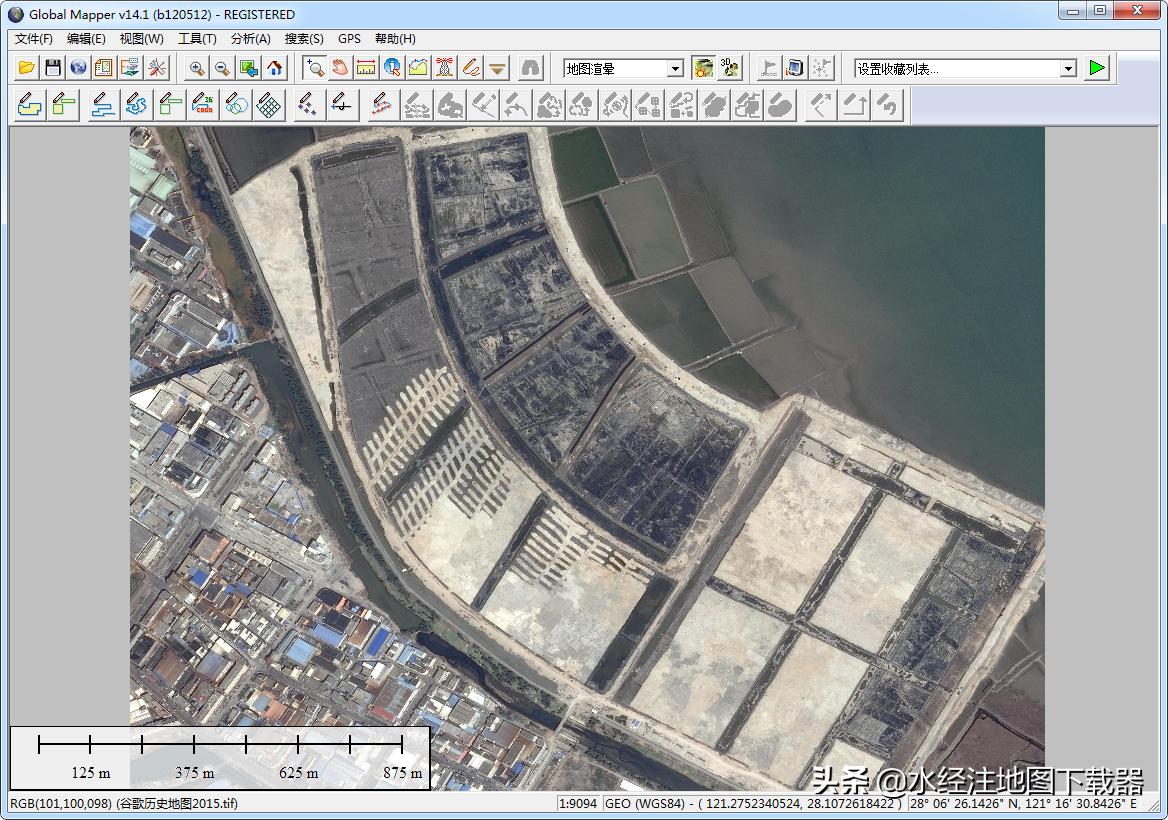Click the Home full view icon
The image size is (1168, 820).
tap(274, 68)
